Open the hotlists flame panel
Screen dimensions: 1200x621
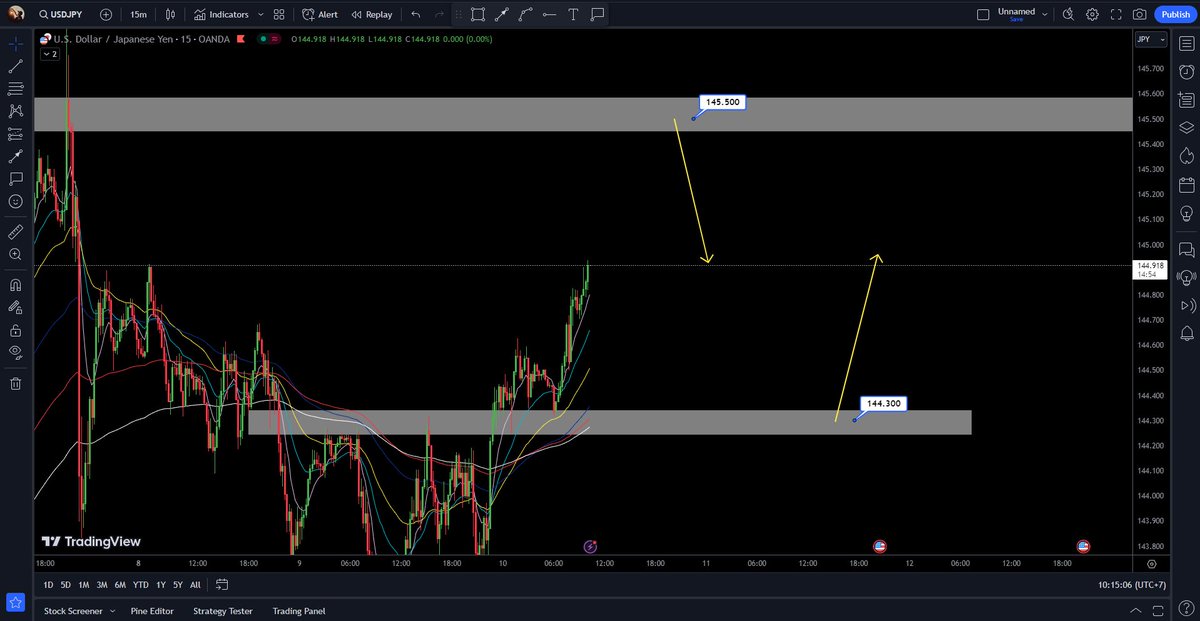point(1186,156)
